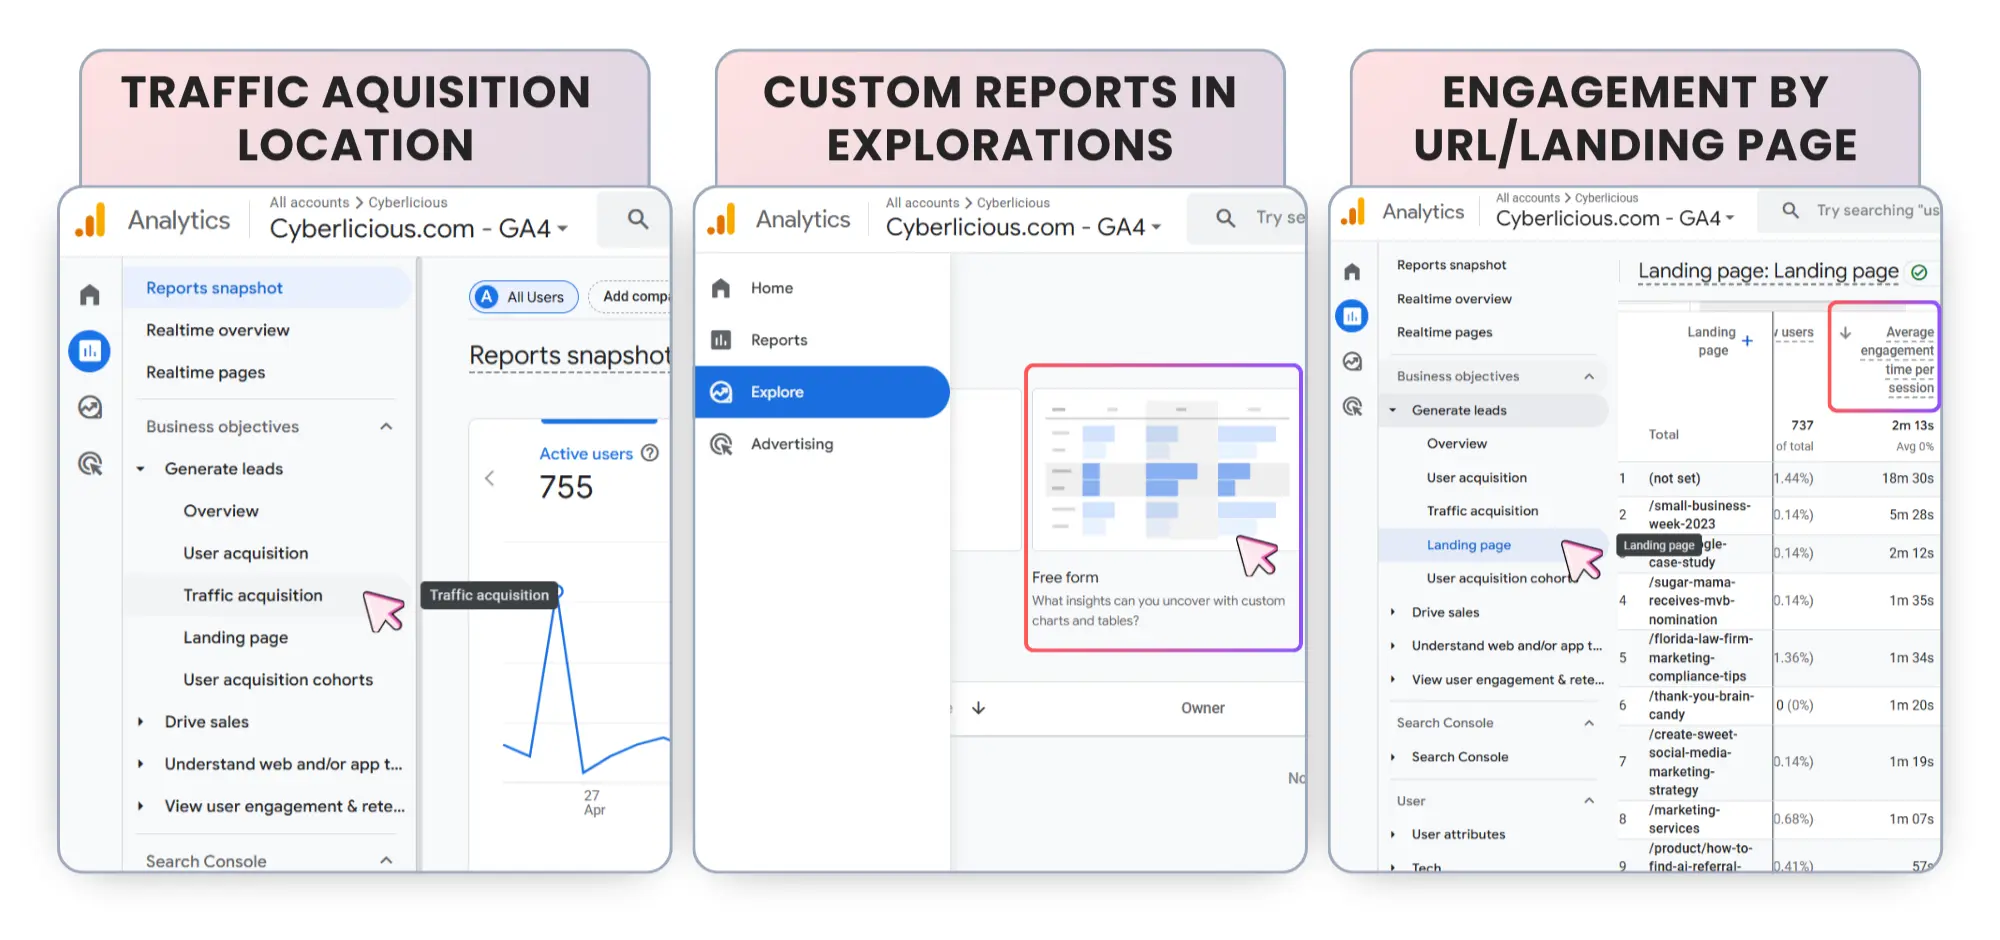Click the Explore icon in middle menu
Screen dimensions: 2000x940
click(721, 392)
